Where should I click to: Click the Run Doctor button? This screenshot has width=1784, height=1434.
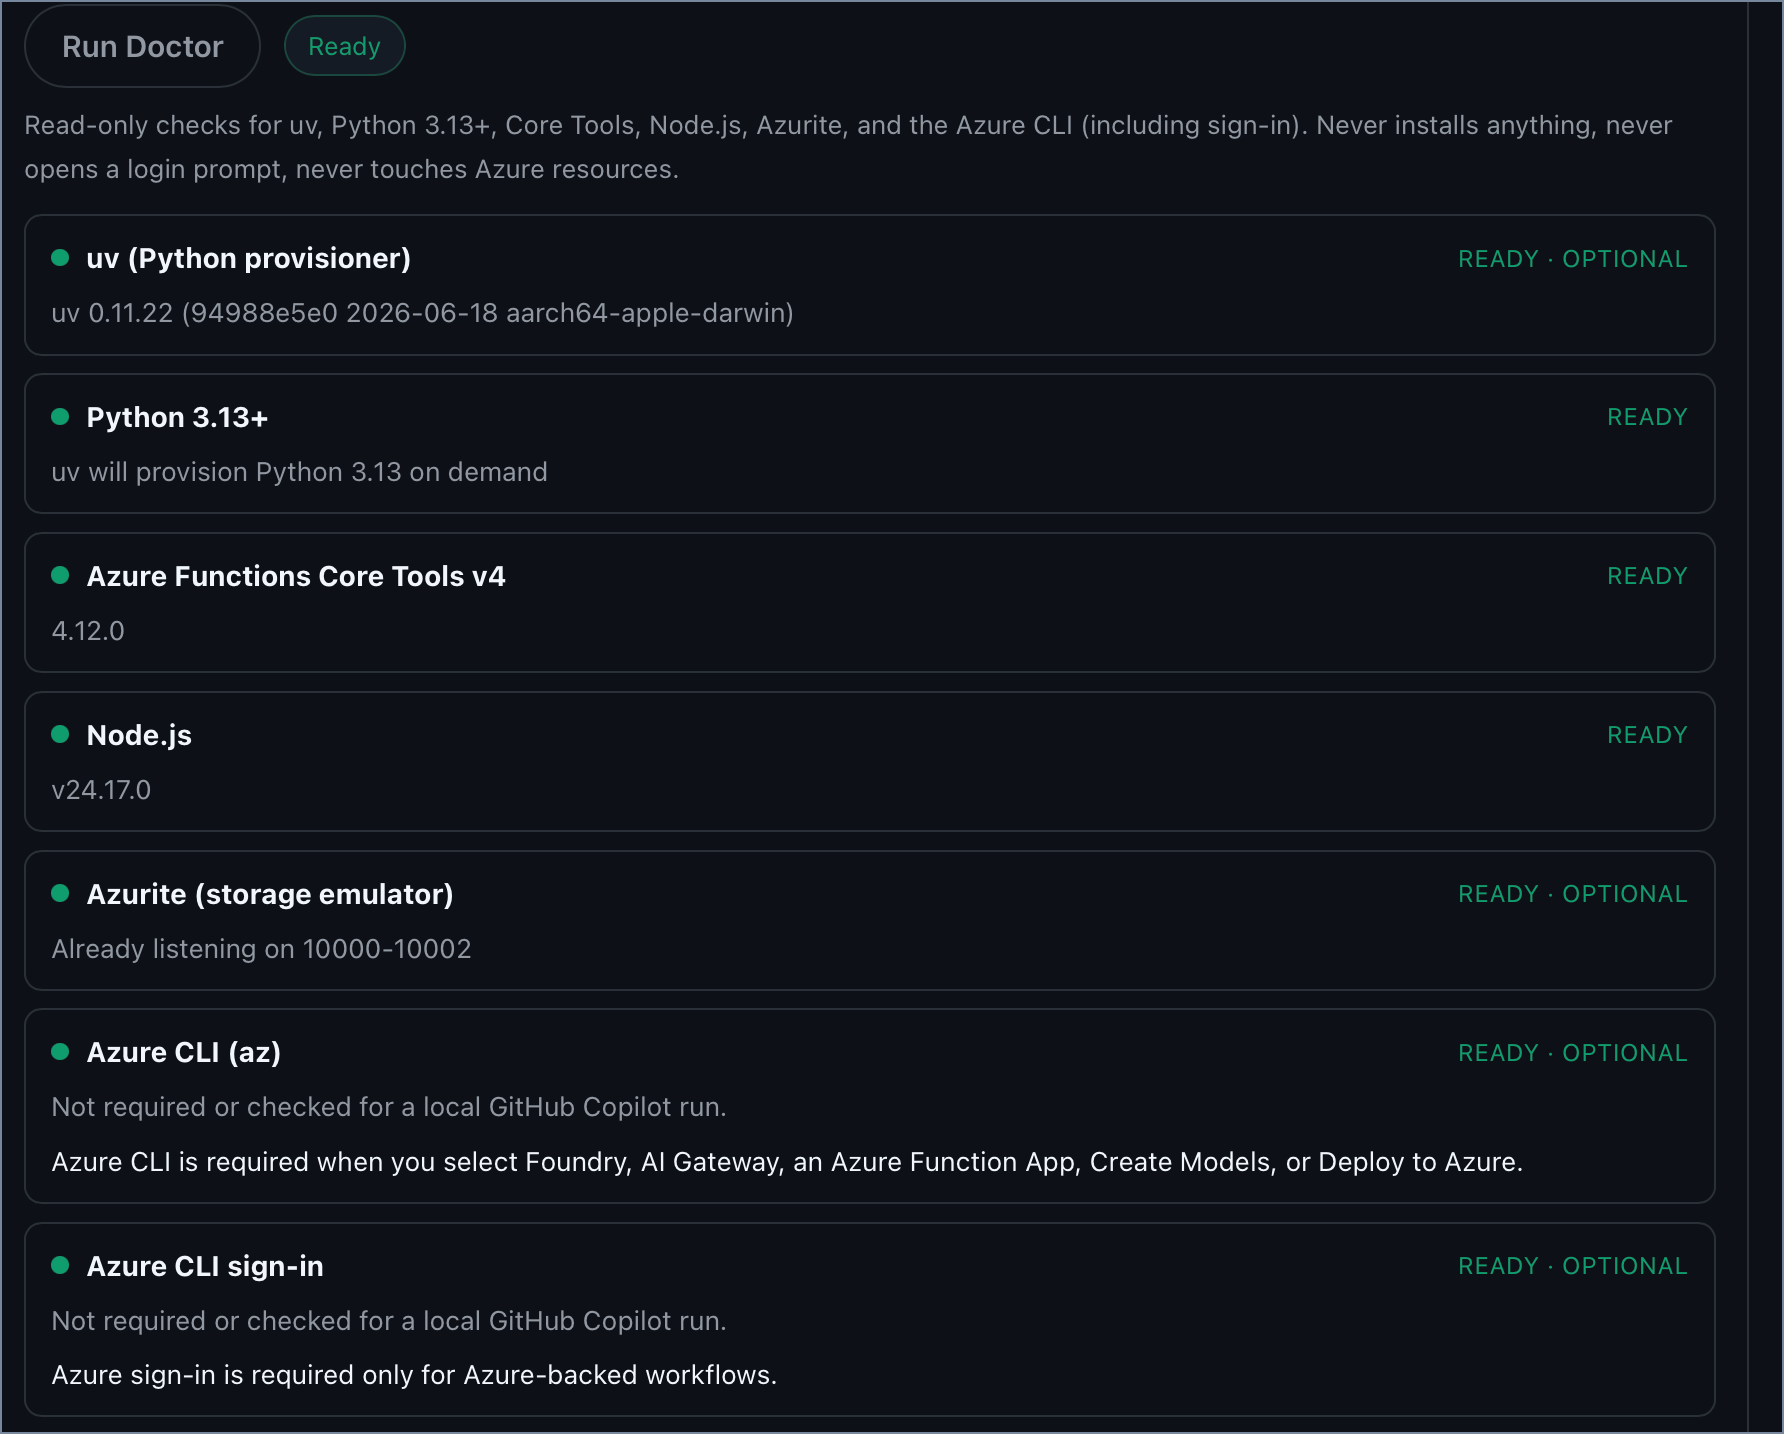tap(142, 46)
